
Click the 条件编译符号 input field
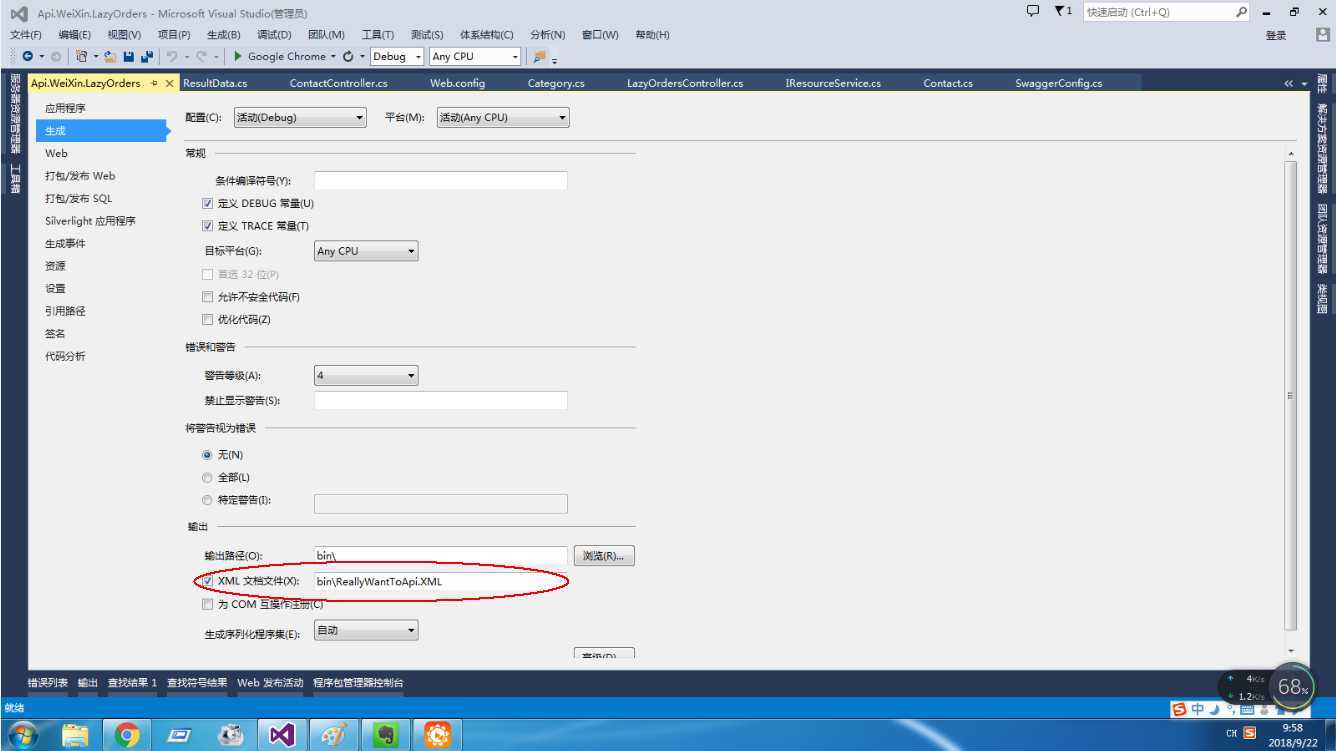tap(441, 181)
